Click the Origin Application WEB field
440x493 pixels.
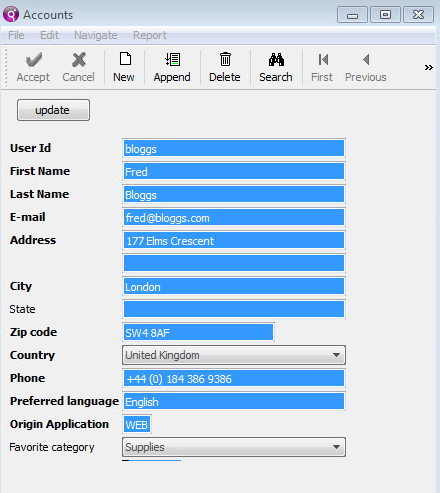pyautogui.click(x=137, y=424)
